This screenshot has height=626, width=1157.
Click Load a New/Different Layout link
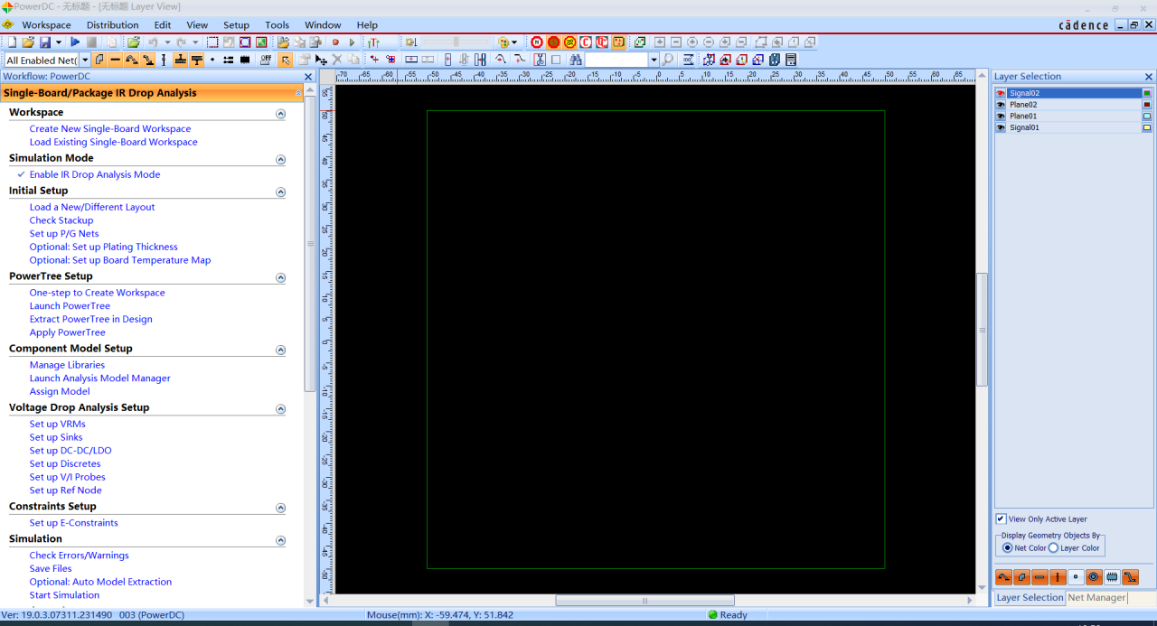[x=92, y=207]
